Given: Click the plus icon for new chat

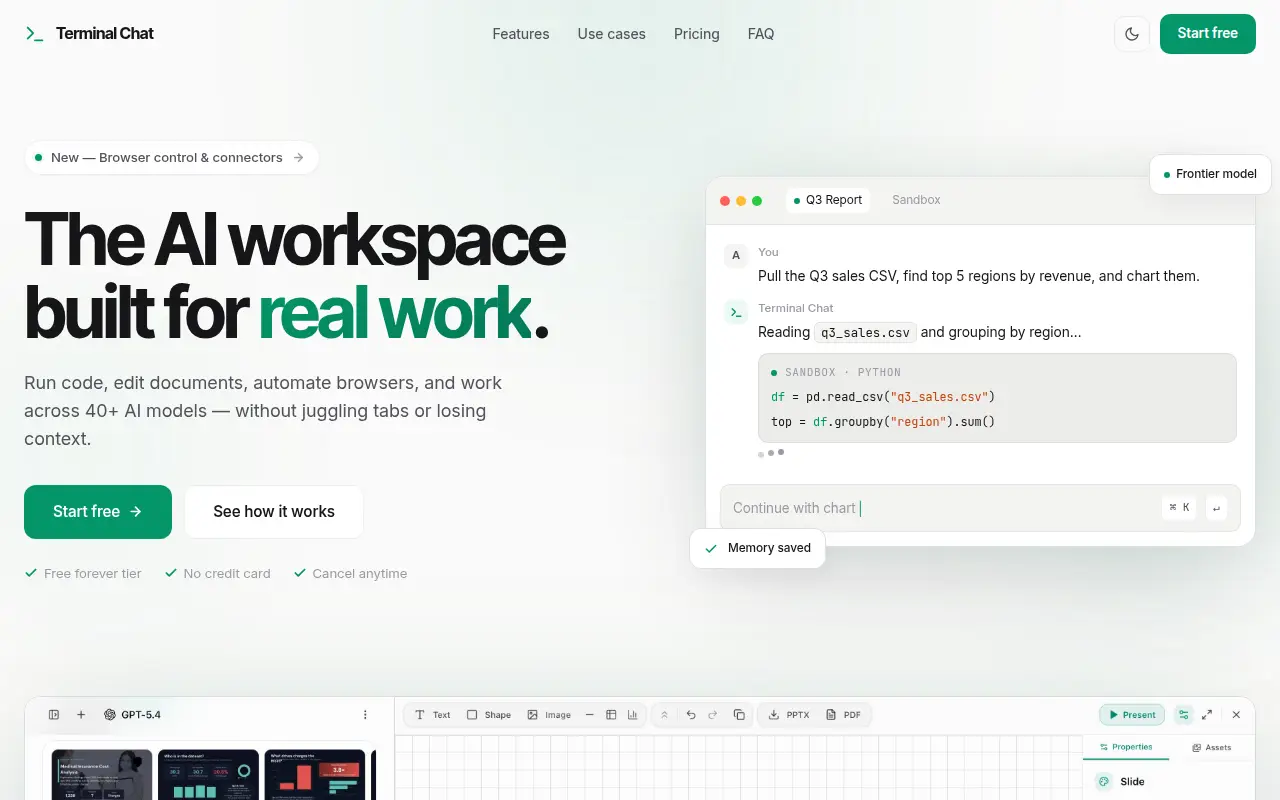Looking at the screenshot, I should (x=81, y=715).
